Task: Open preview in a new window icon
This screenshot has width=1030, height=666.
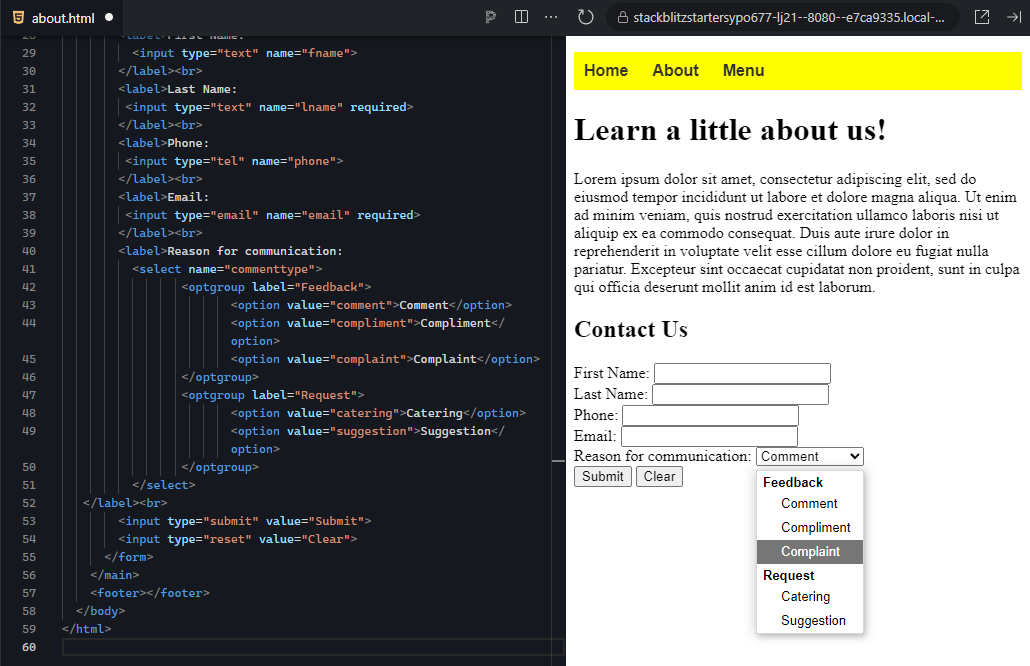Action: click(x=982, y=17)
